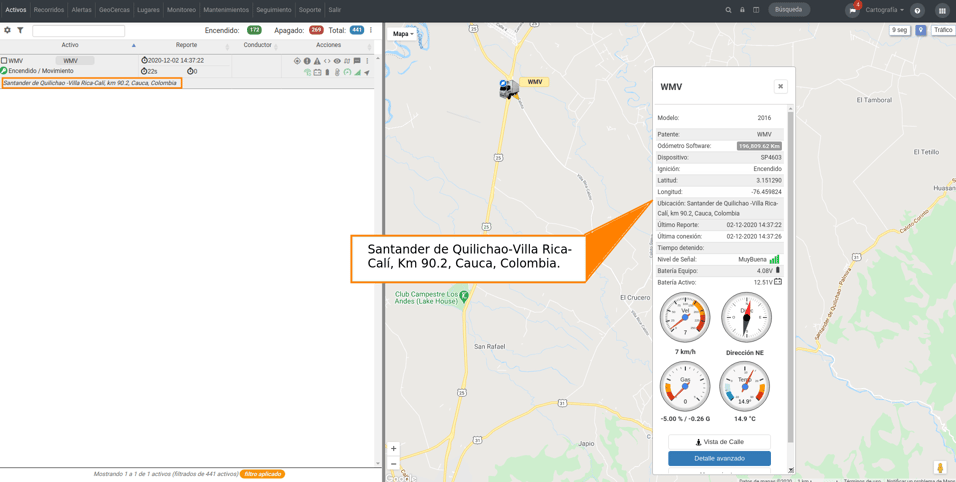Click the code brackets icon in WMV row
956x482 pixels.
coord(327,61)
